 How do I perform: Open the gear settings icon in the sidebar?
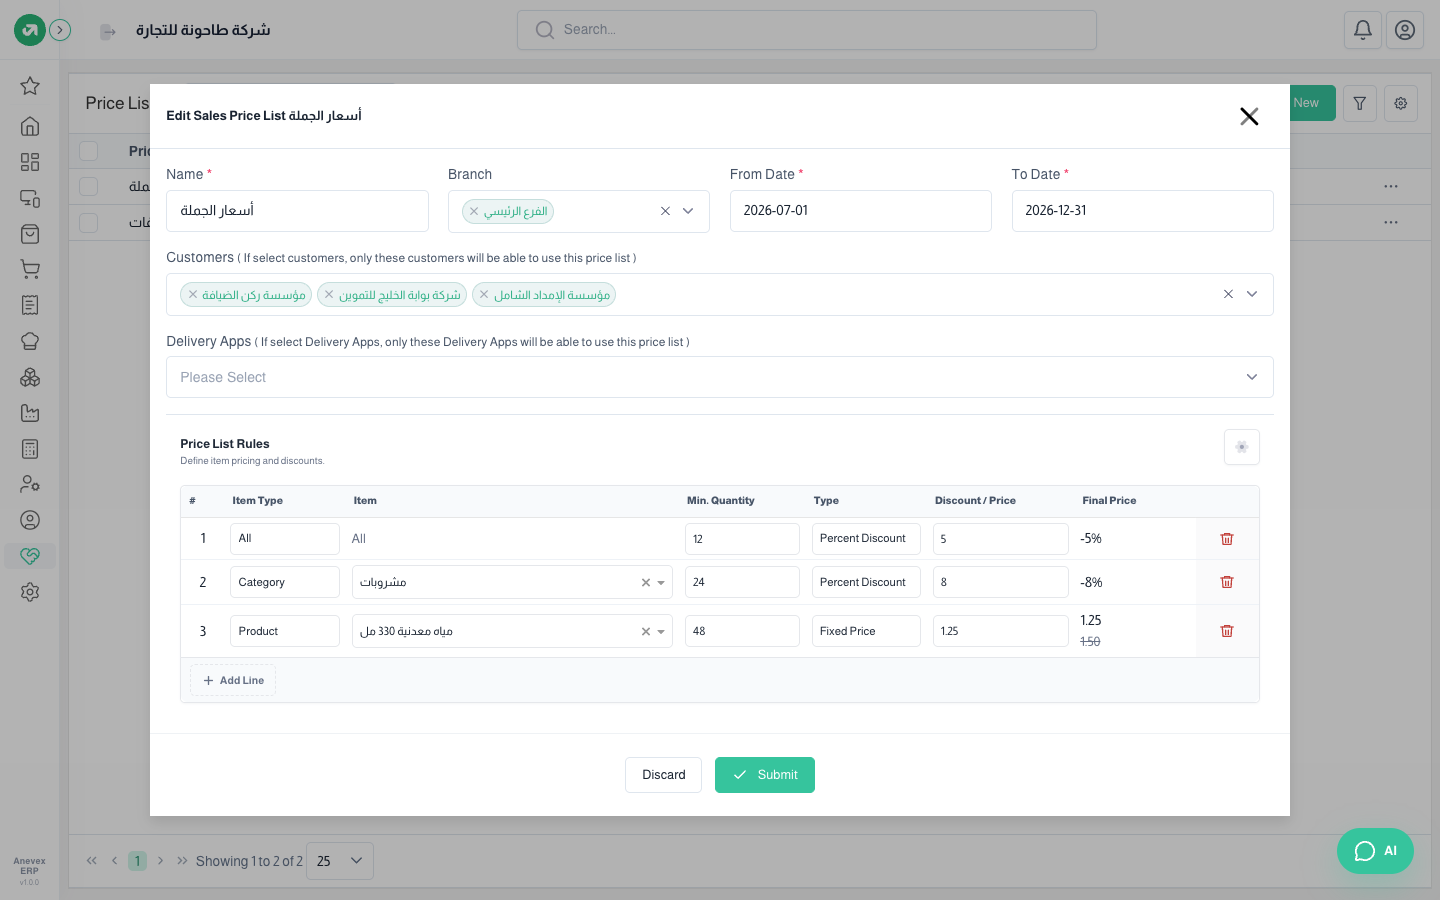(30, 592)
